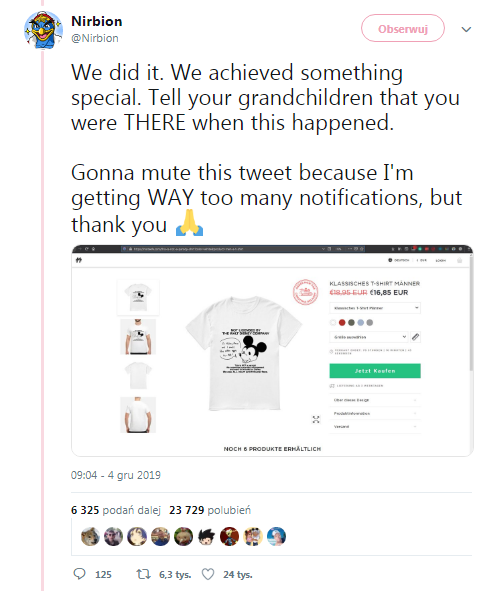Like the tweet with heart icon
Viewport: 502px width, 591px height.
click(x=208, y=574)
